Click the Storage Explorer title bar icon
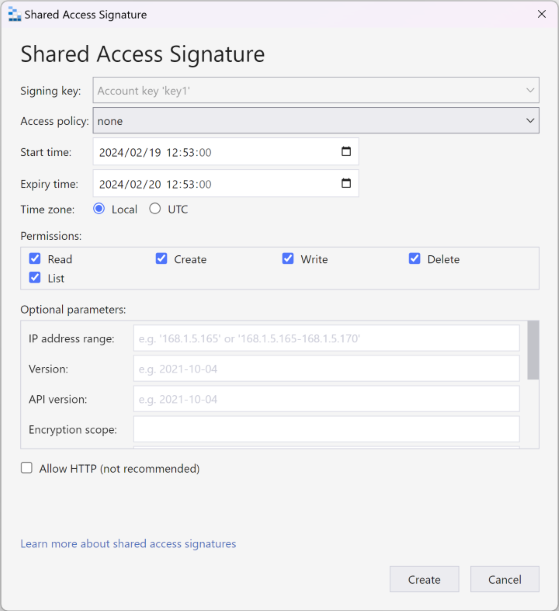Screen dimensions: 559x611 click(14, 14)
